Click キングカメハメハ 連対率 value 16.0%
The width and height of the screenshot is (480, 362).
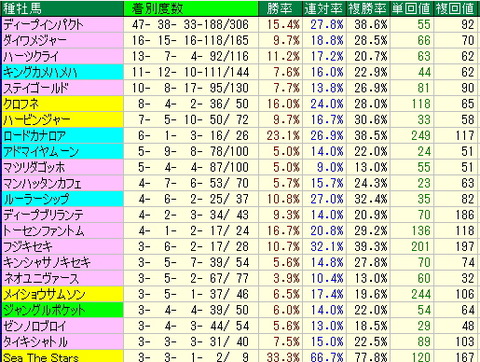pyautogui.click(x=327, y=72)
